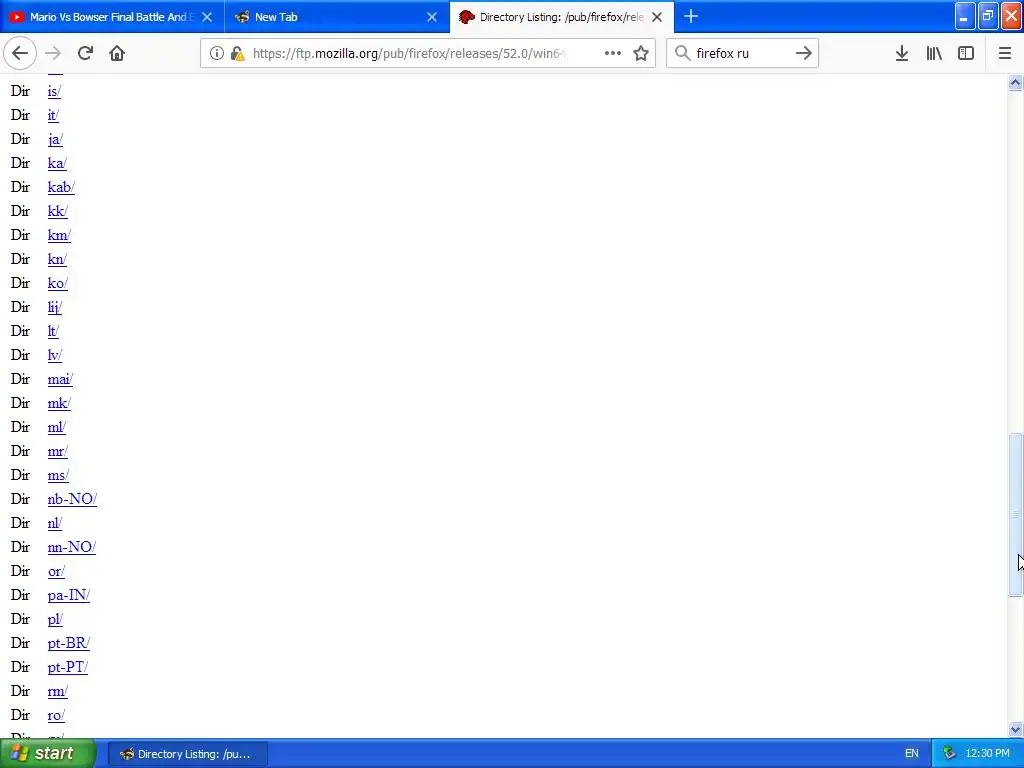
Task: Open the mk/ directory link
Action: (x=59, y=404)
